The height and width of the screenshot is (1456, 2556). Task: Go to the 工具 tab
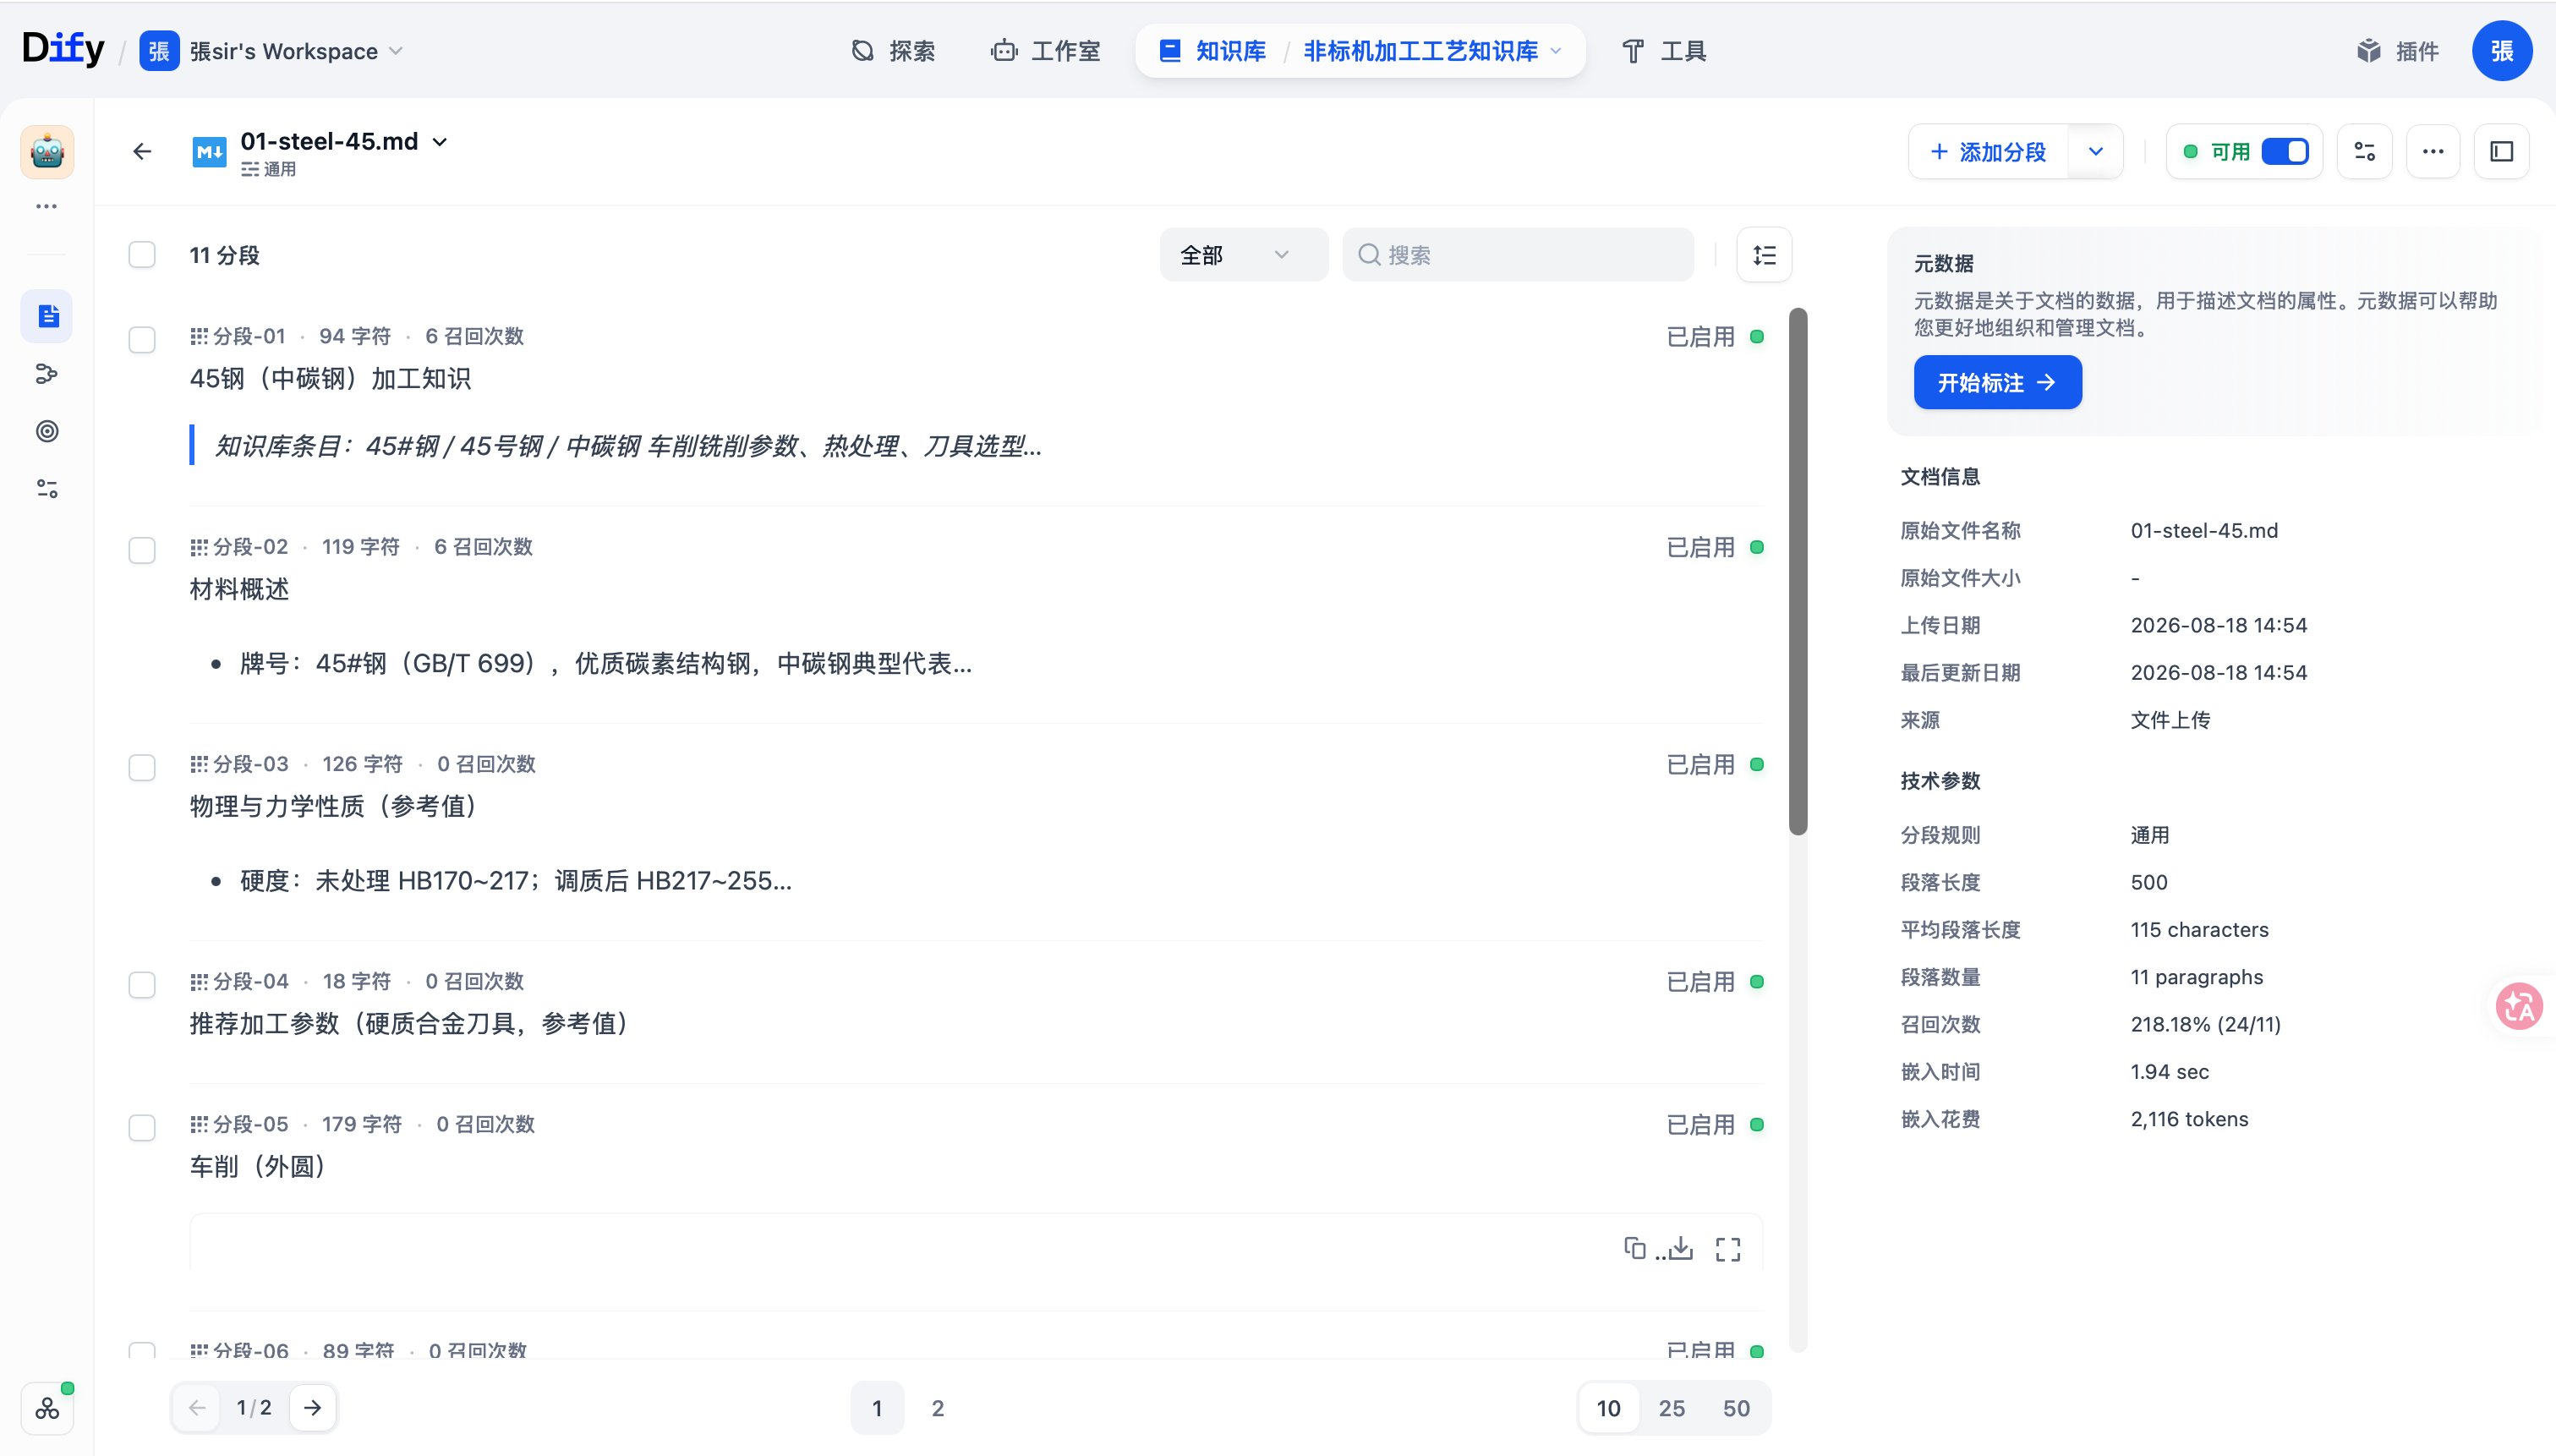click(x=1664, y=51)
